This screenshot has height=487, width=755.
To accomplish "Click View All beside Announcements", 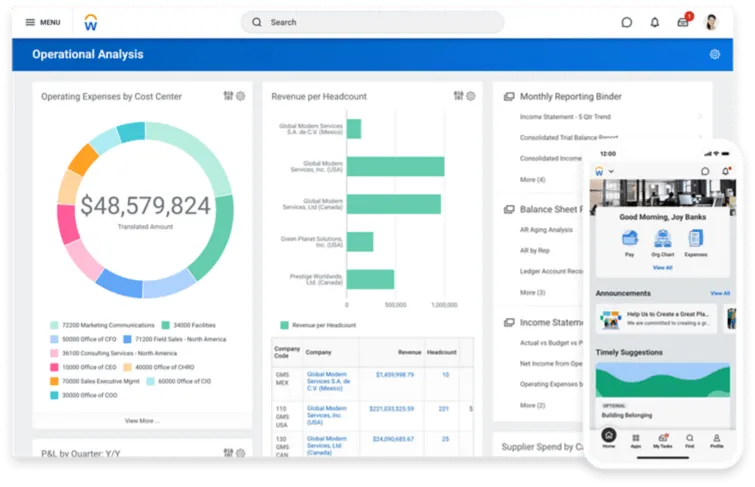I will click(x=720, y=293).
